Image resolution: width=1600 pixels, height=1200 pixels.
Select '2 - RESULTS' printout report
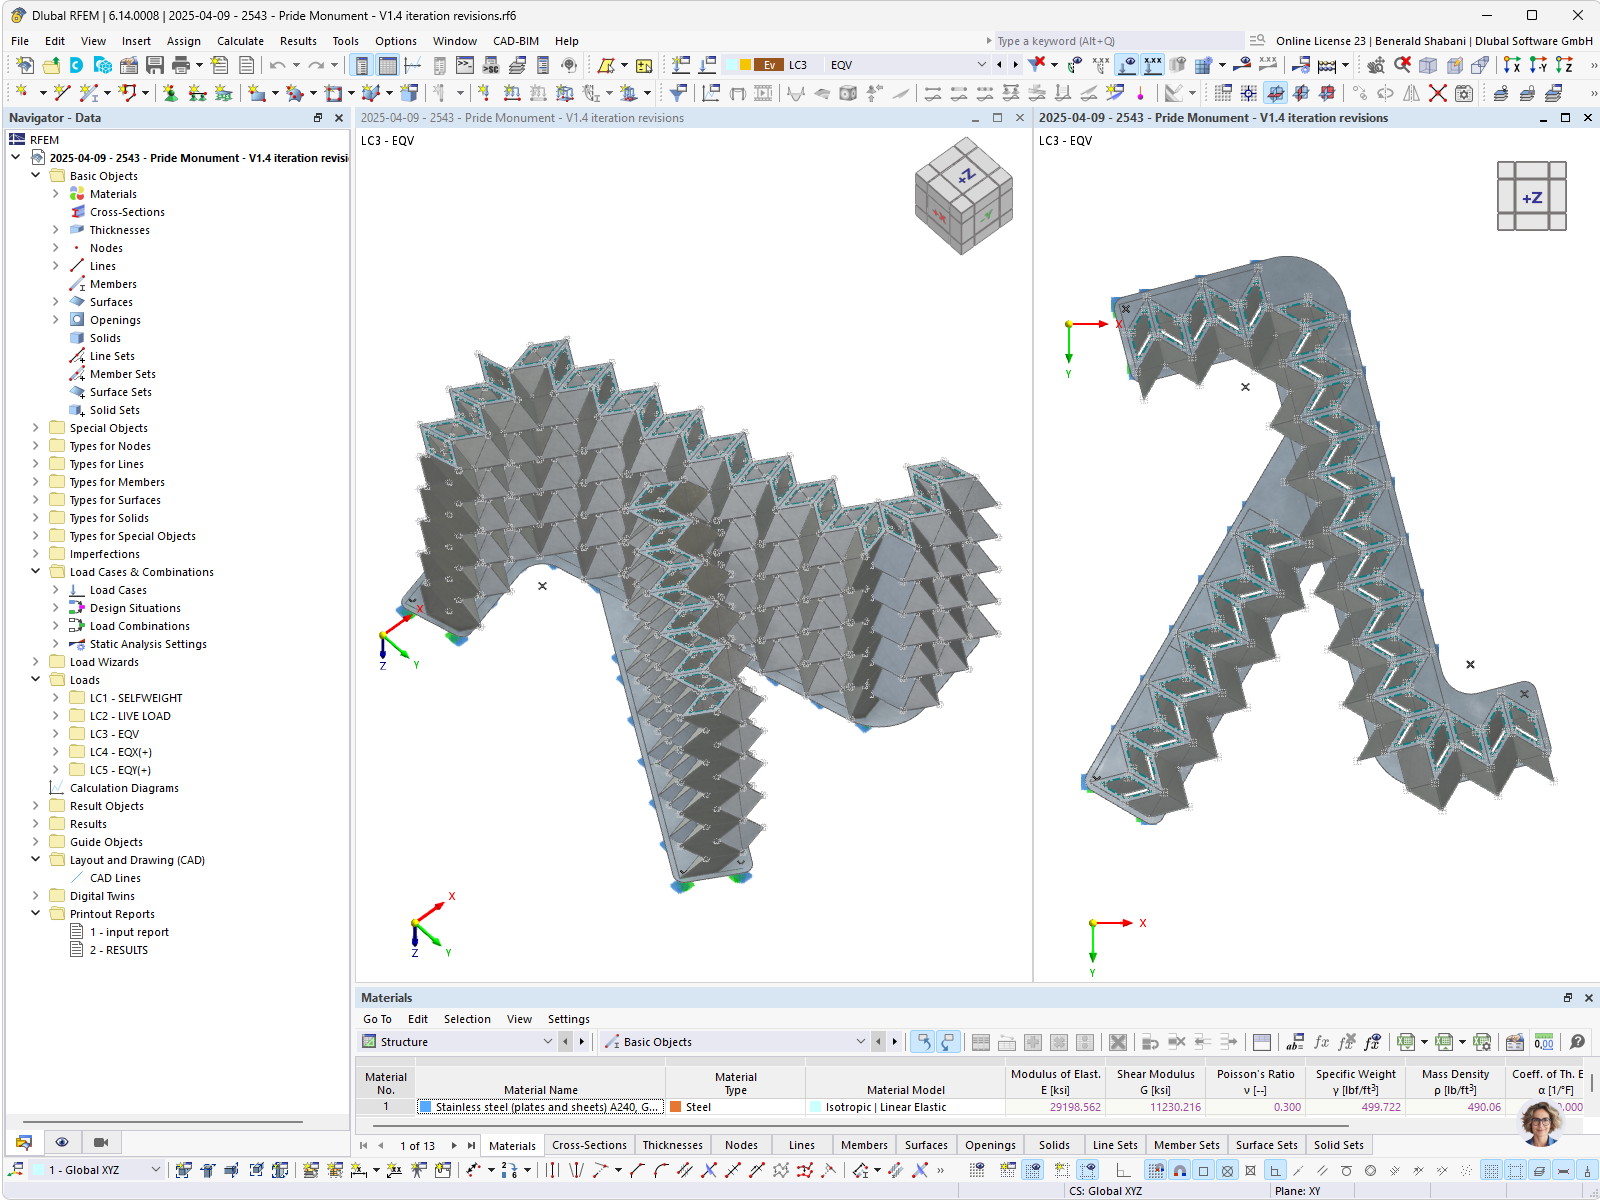[x=119, y=950]
